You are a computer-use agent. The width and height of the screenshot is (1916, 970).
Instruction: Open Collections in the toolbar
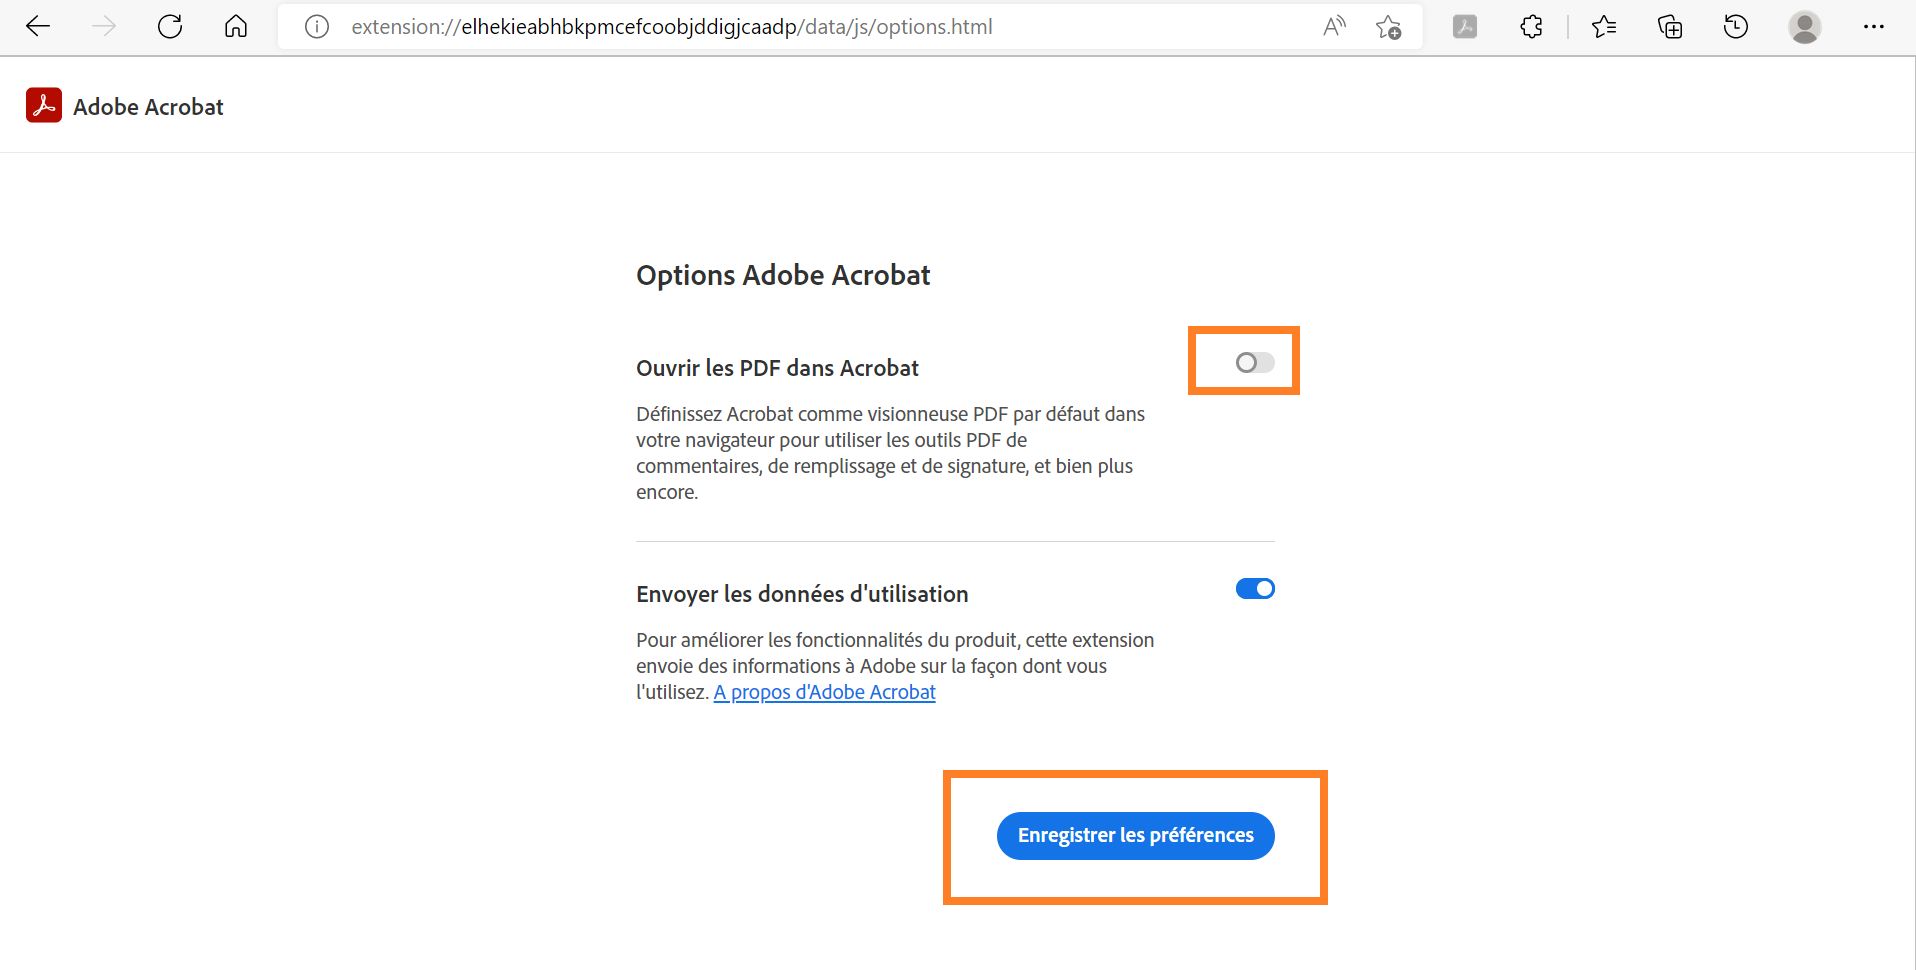tap(1670, 26)
